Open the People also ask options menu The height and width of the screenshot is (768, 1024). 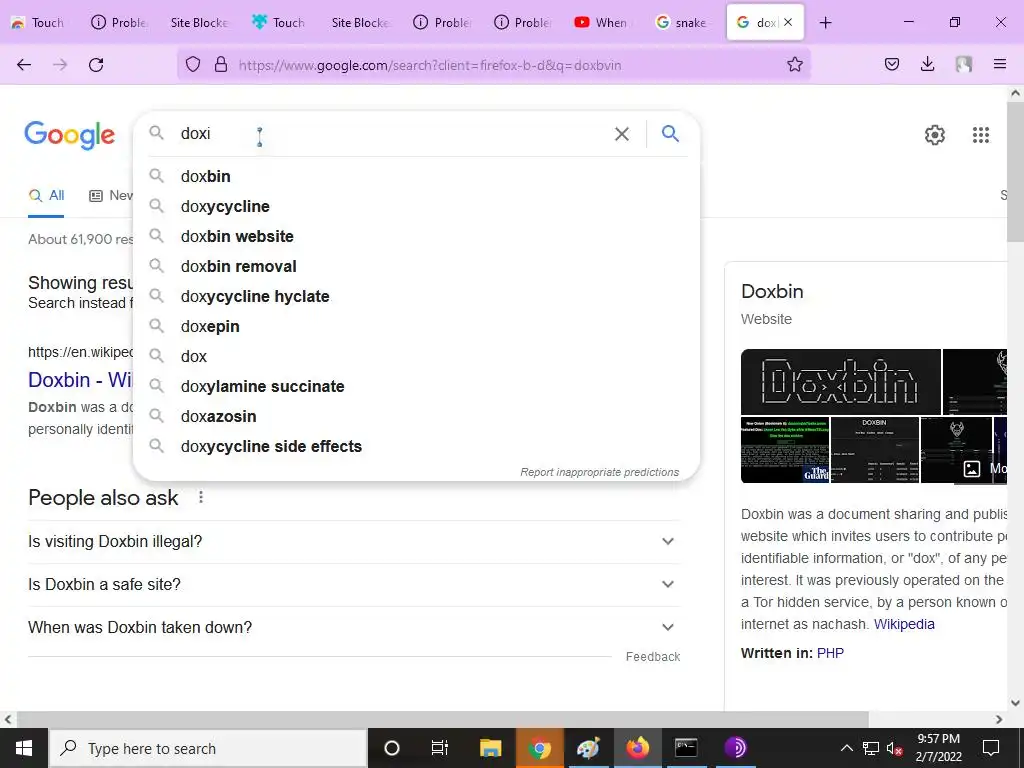point(201,498)
